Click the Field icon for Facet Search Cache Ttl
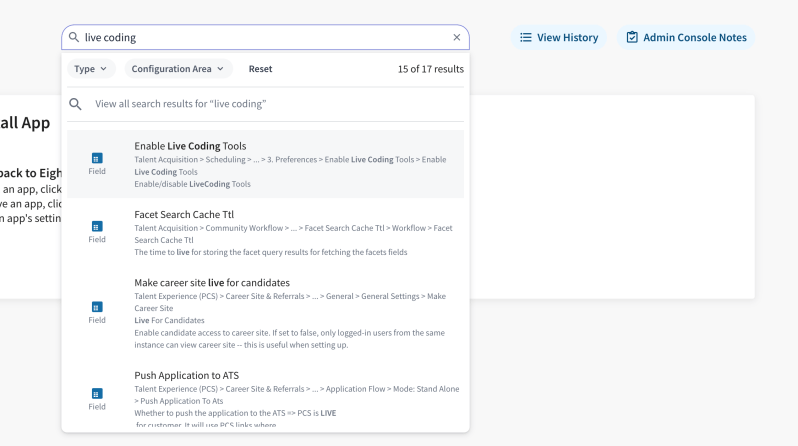The width and height of the screenshot is (798, 446). point(97,226)
